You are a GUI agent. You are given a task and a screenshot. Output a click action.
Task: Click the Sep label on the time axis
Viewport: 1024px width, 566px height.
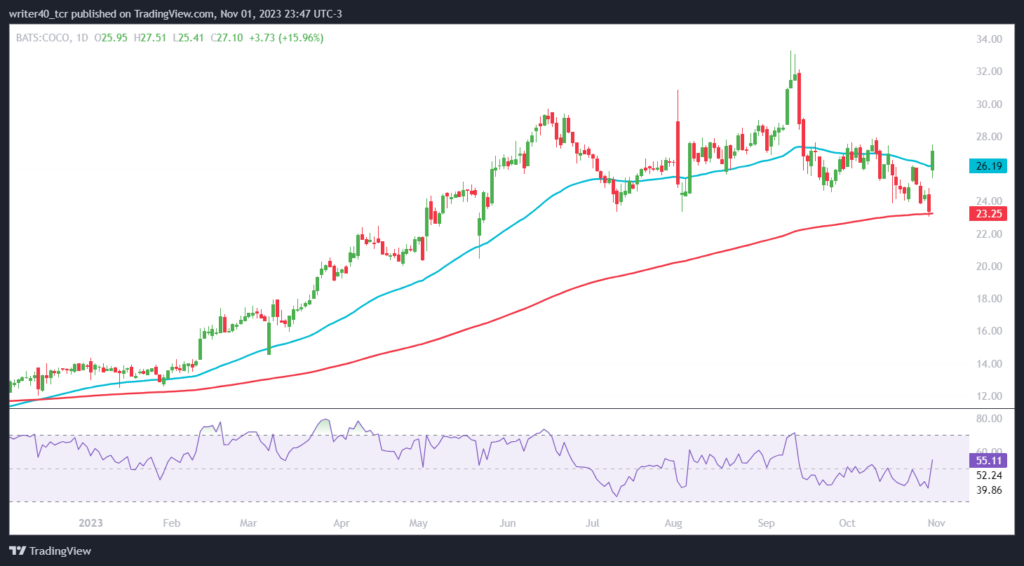point(766,523)
